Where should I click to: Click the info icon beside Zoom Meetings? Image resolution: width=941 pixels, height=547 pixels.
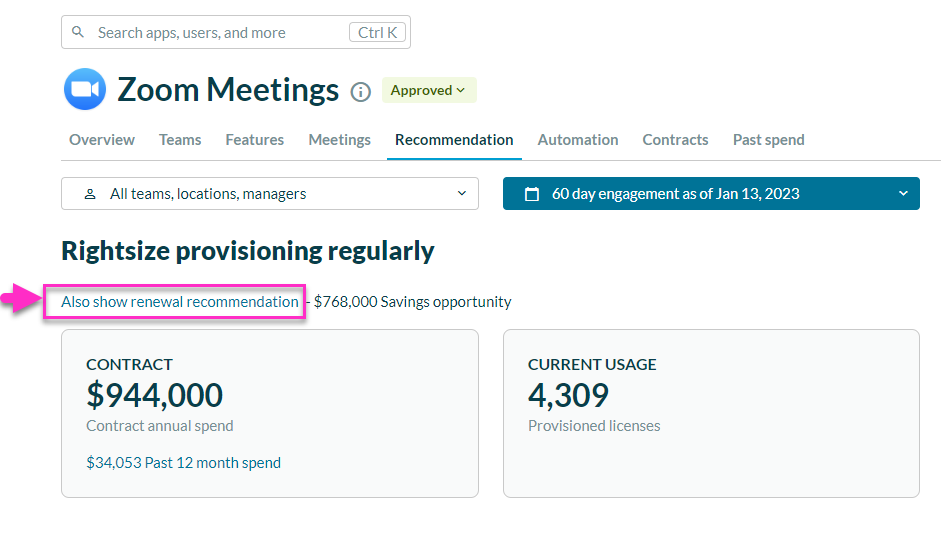361,92
